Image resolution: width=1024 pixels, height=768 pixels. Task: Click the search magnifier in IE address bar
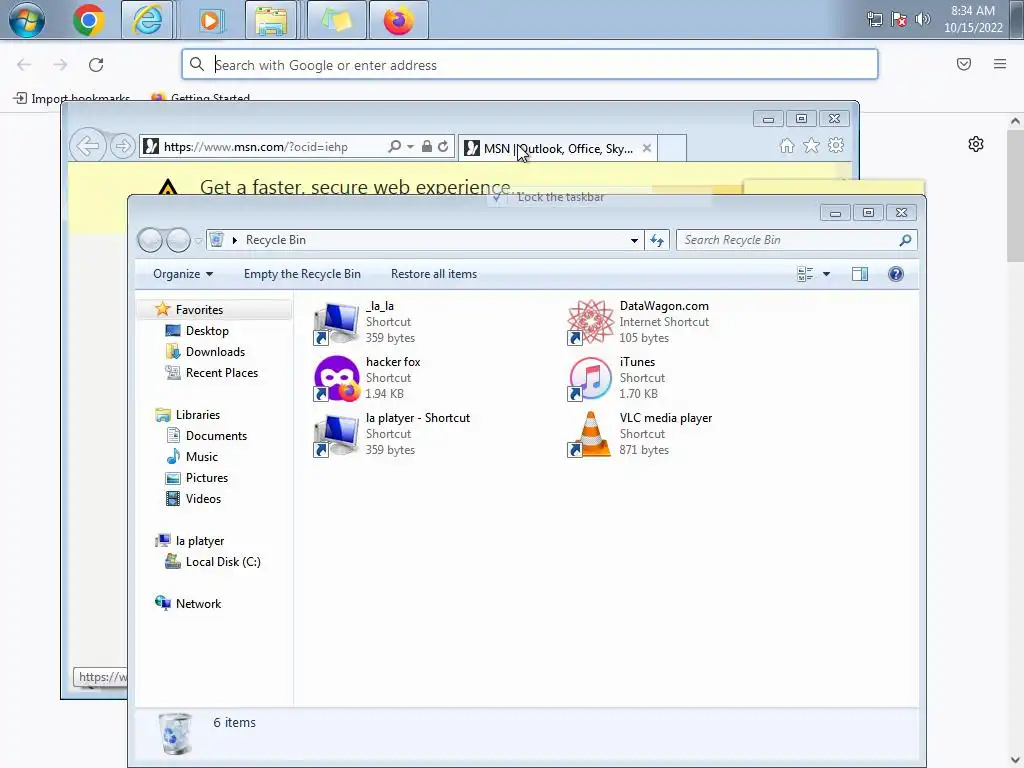394,146
